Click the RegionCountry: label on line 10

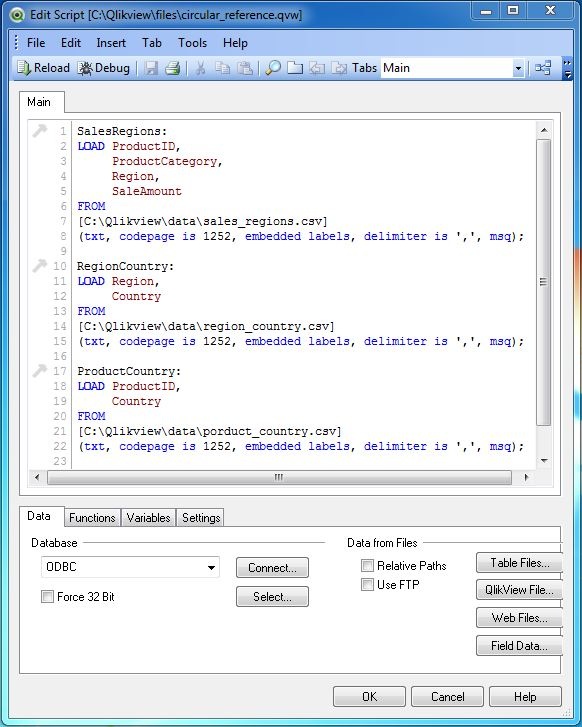pos(125,266)
